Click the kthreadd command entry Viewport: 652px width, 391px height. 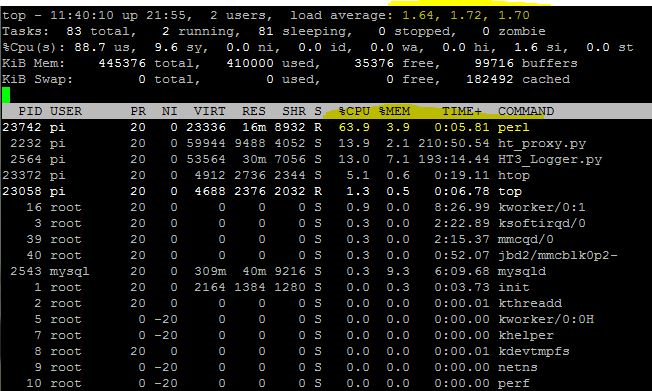pyautogui.click(x=530, y=303)
